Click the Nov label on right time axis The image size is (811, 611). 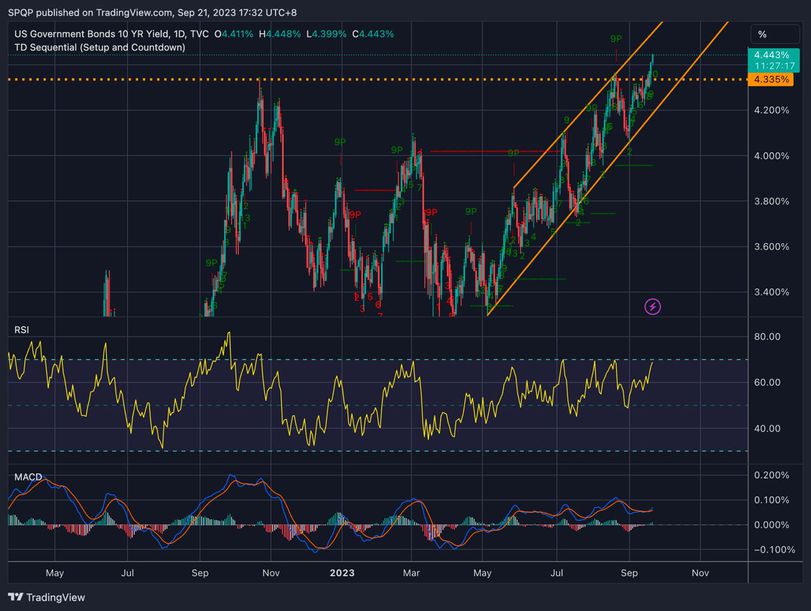point(700,573)
